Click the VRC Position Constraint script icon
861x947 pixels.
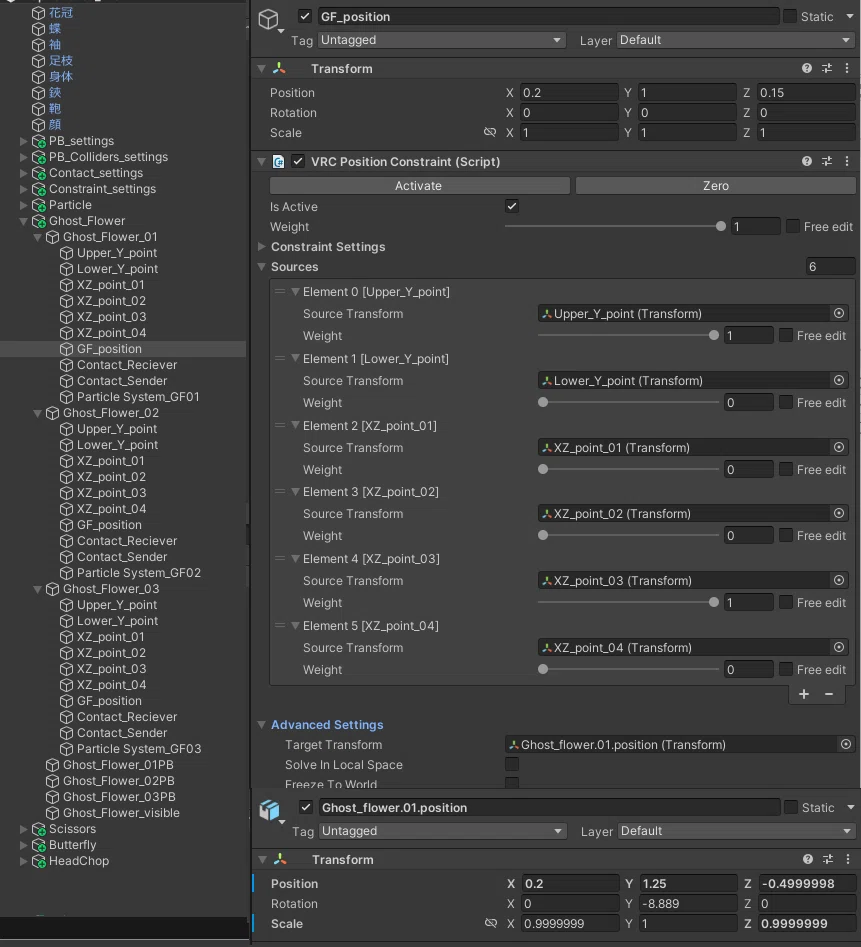pyautogui.click(x=278, y=161)
